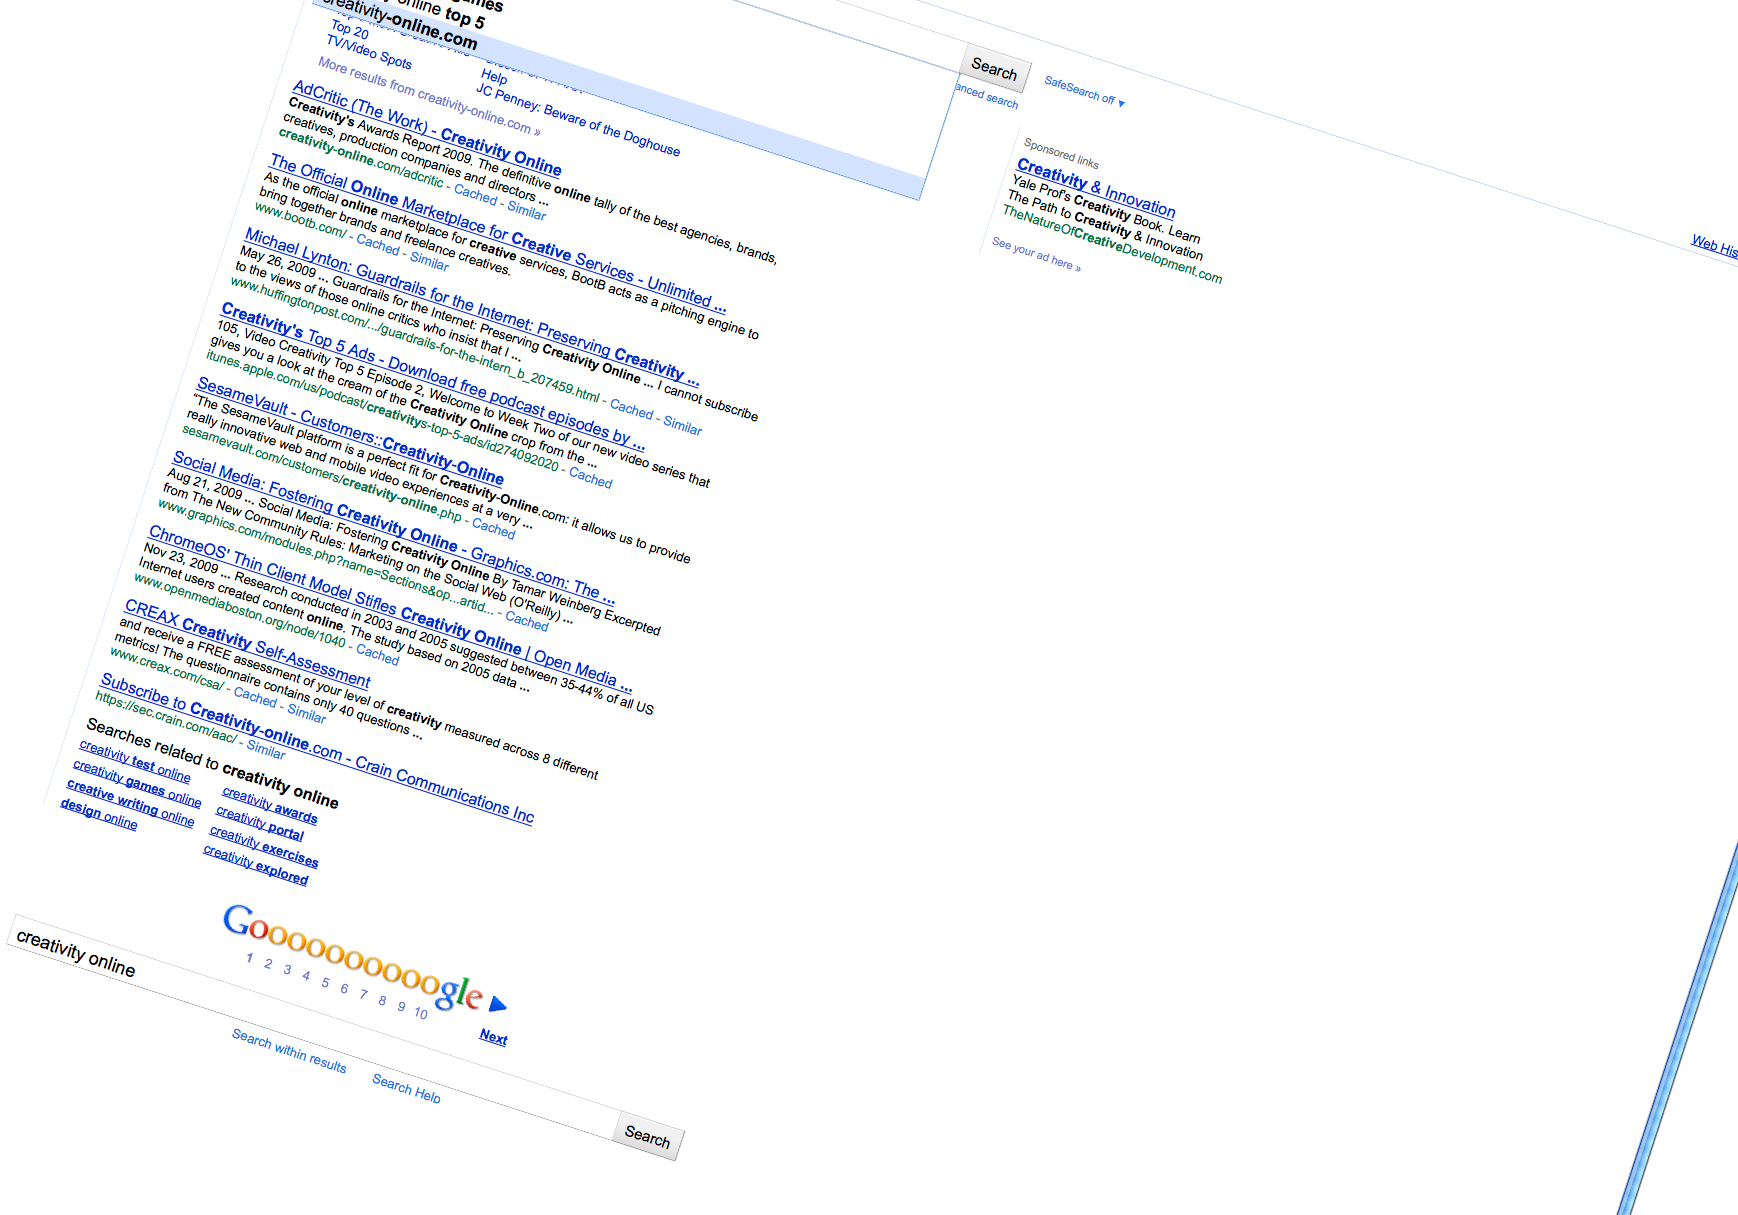Open Cached link for itunes.apple.com result
Image resolution: width=1738 pixels, height=1215 pixels.
[591, 477]
